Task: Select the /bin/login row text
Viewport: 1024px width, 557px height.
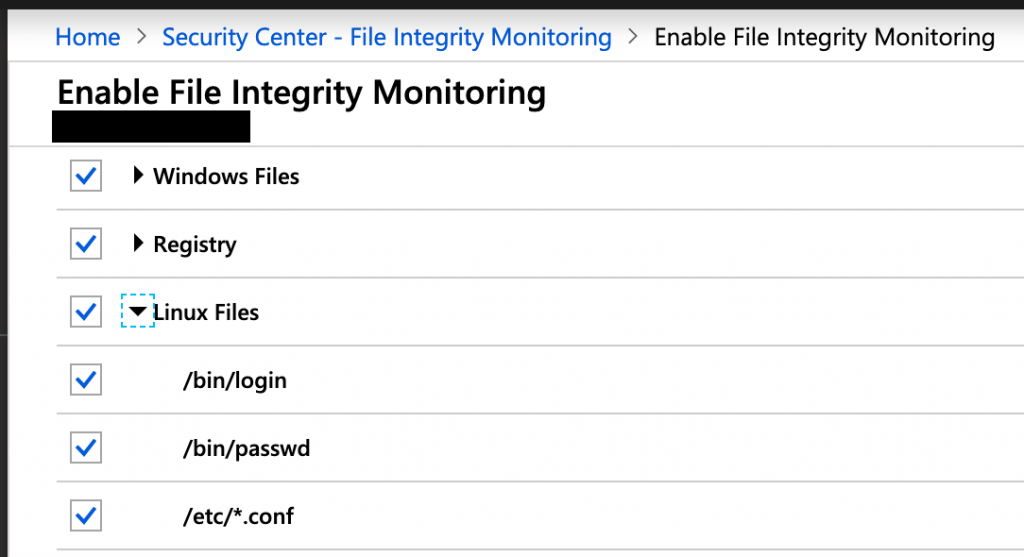Action: pyautogui.click(x=235, y=380)
